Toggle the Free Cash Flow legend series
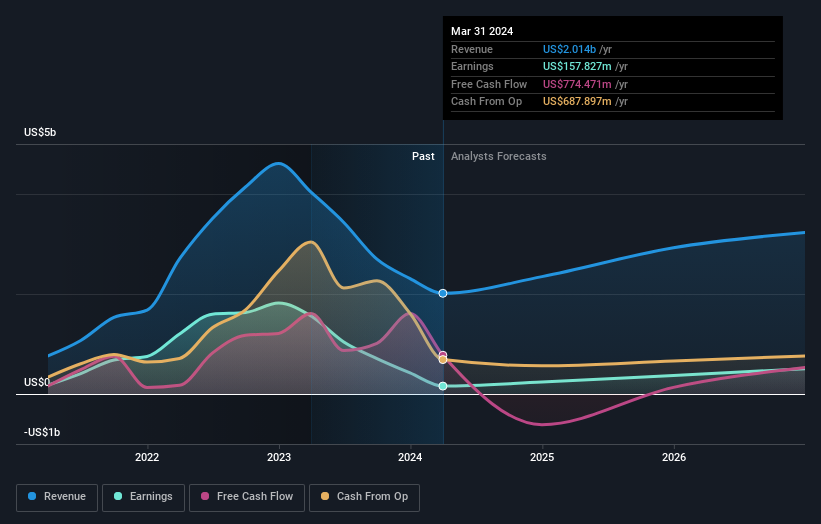This screenshot has width=821, height=524. (x=247, y=497)
